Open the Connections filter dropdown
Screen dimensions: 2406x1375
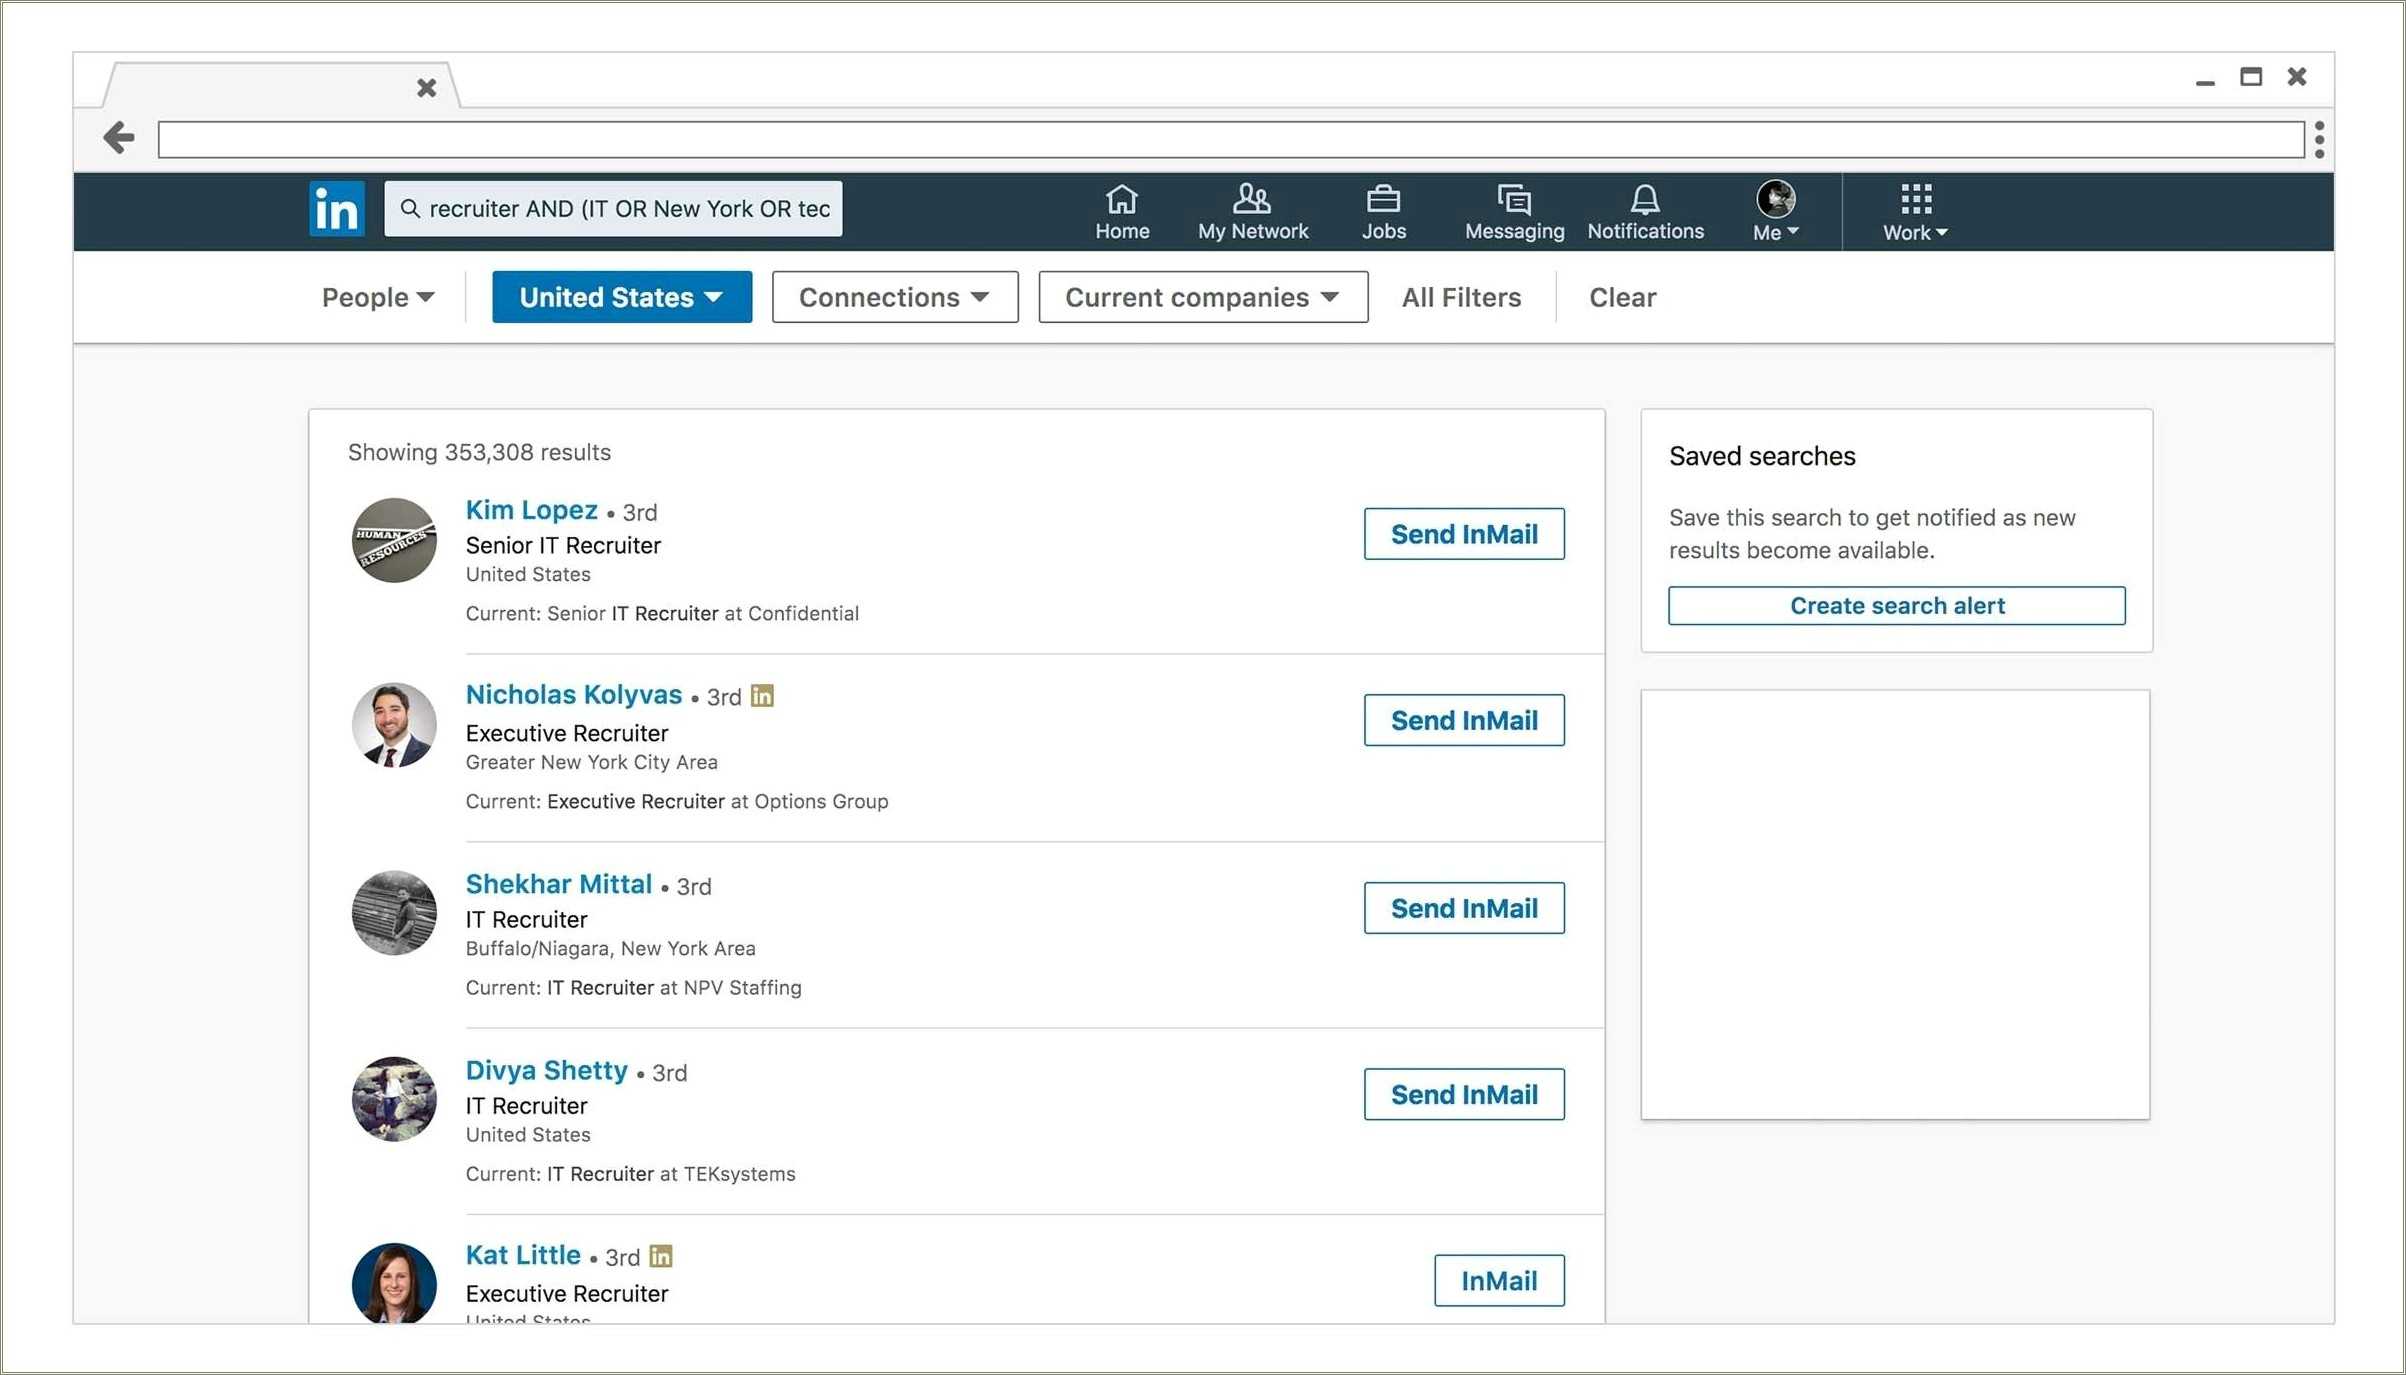click(x=894, y=297)
